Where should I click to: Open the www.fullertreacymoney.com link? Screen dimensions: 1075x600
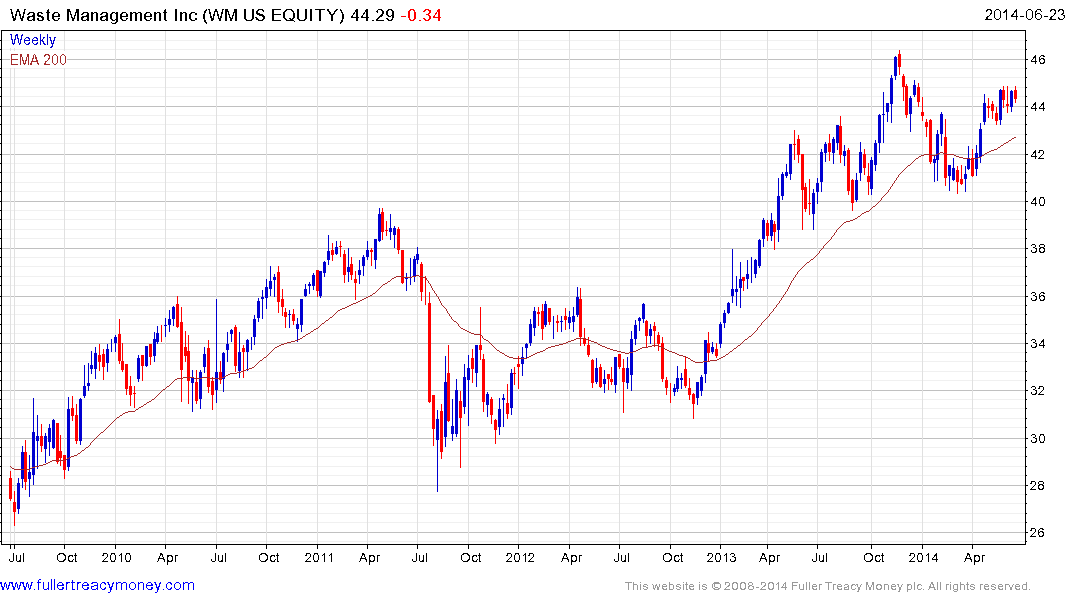(x=97, y=586)
